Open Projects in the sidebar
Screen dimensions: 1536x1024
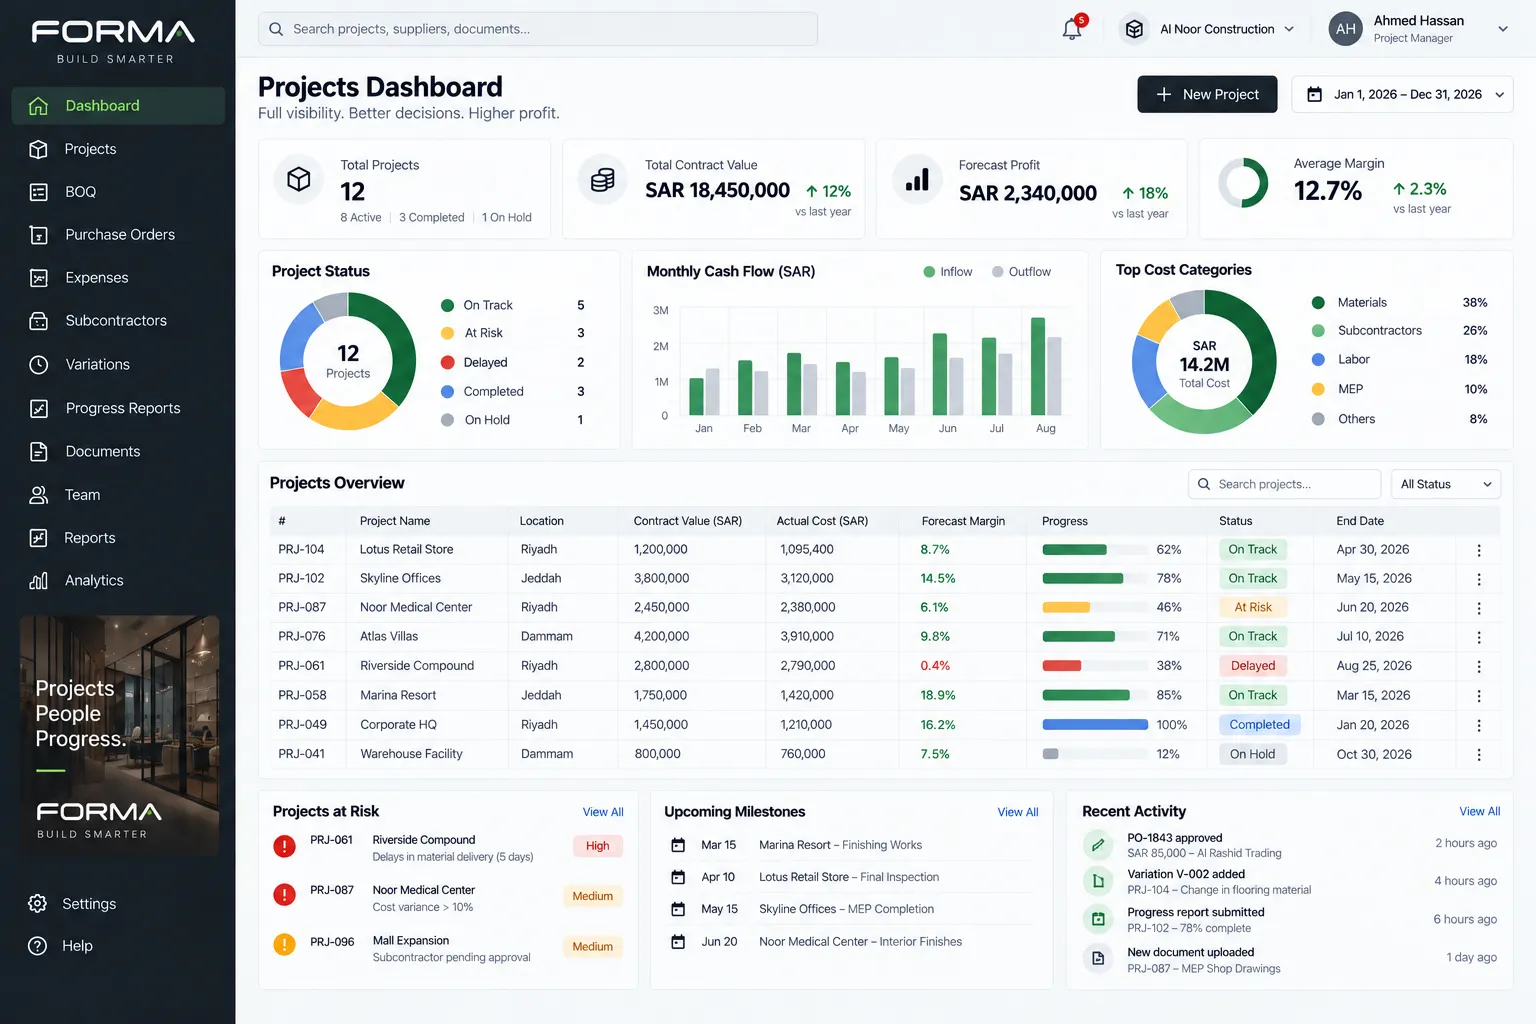(118, 149)
